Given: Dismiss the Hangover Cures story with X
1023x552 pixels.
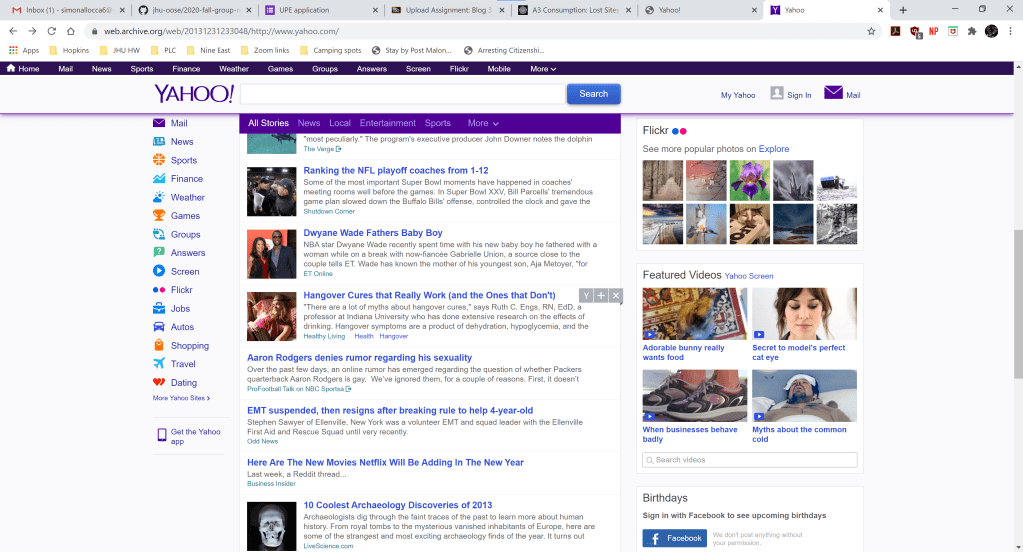Looking at the screenshot, I should tap(616, 295).
